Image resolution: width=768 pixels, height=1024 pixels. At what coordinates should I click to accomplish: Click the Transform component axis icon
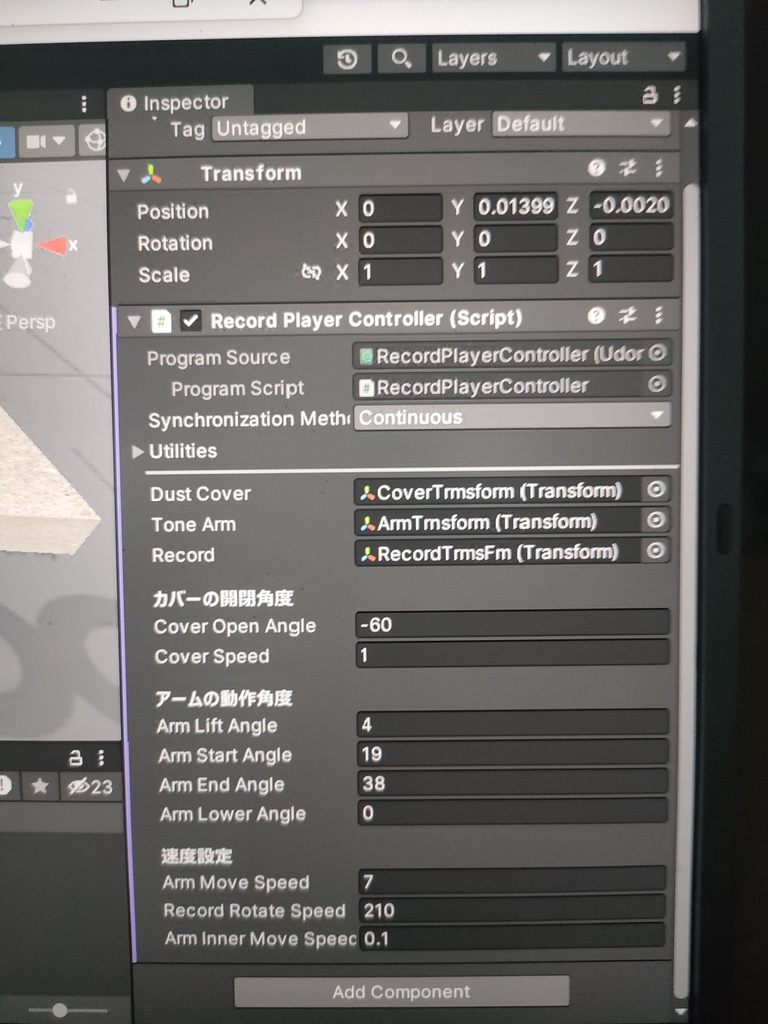(152, 174)
